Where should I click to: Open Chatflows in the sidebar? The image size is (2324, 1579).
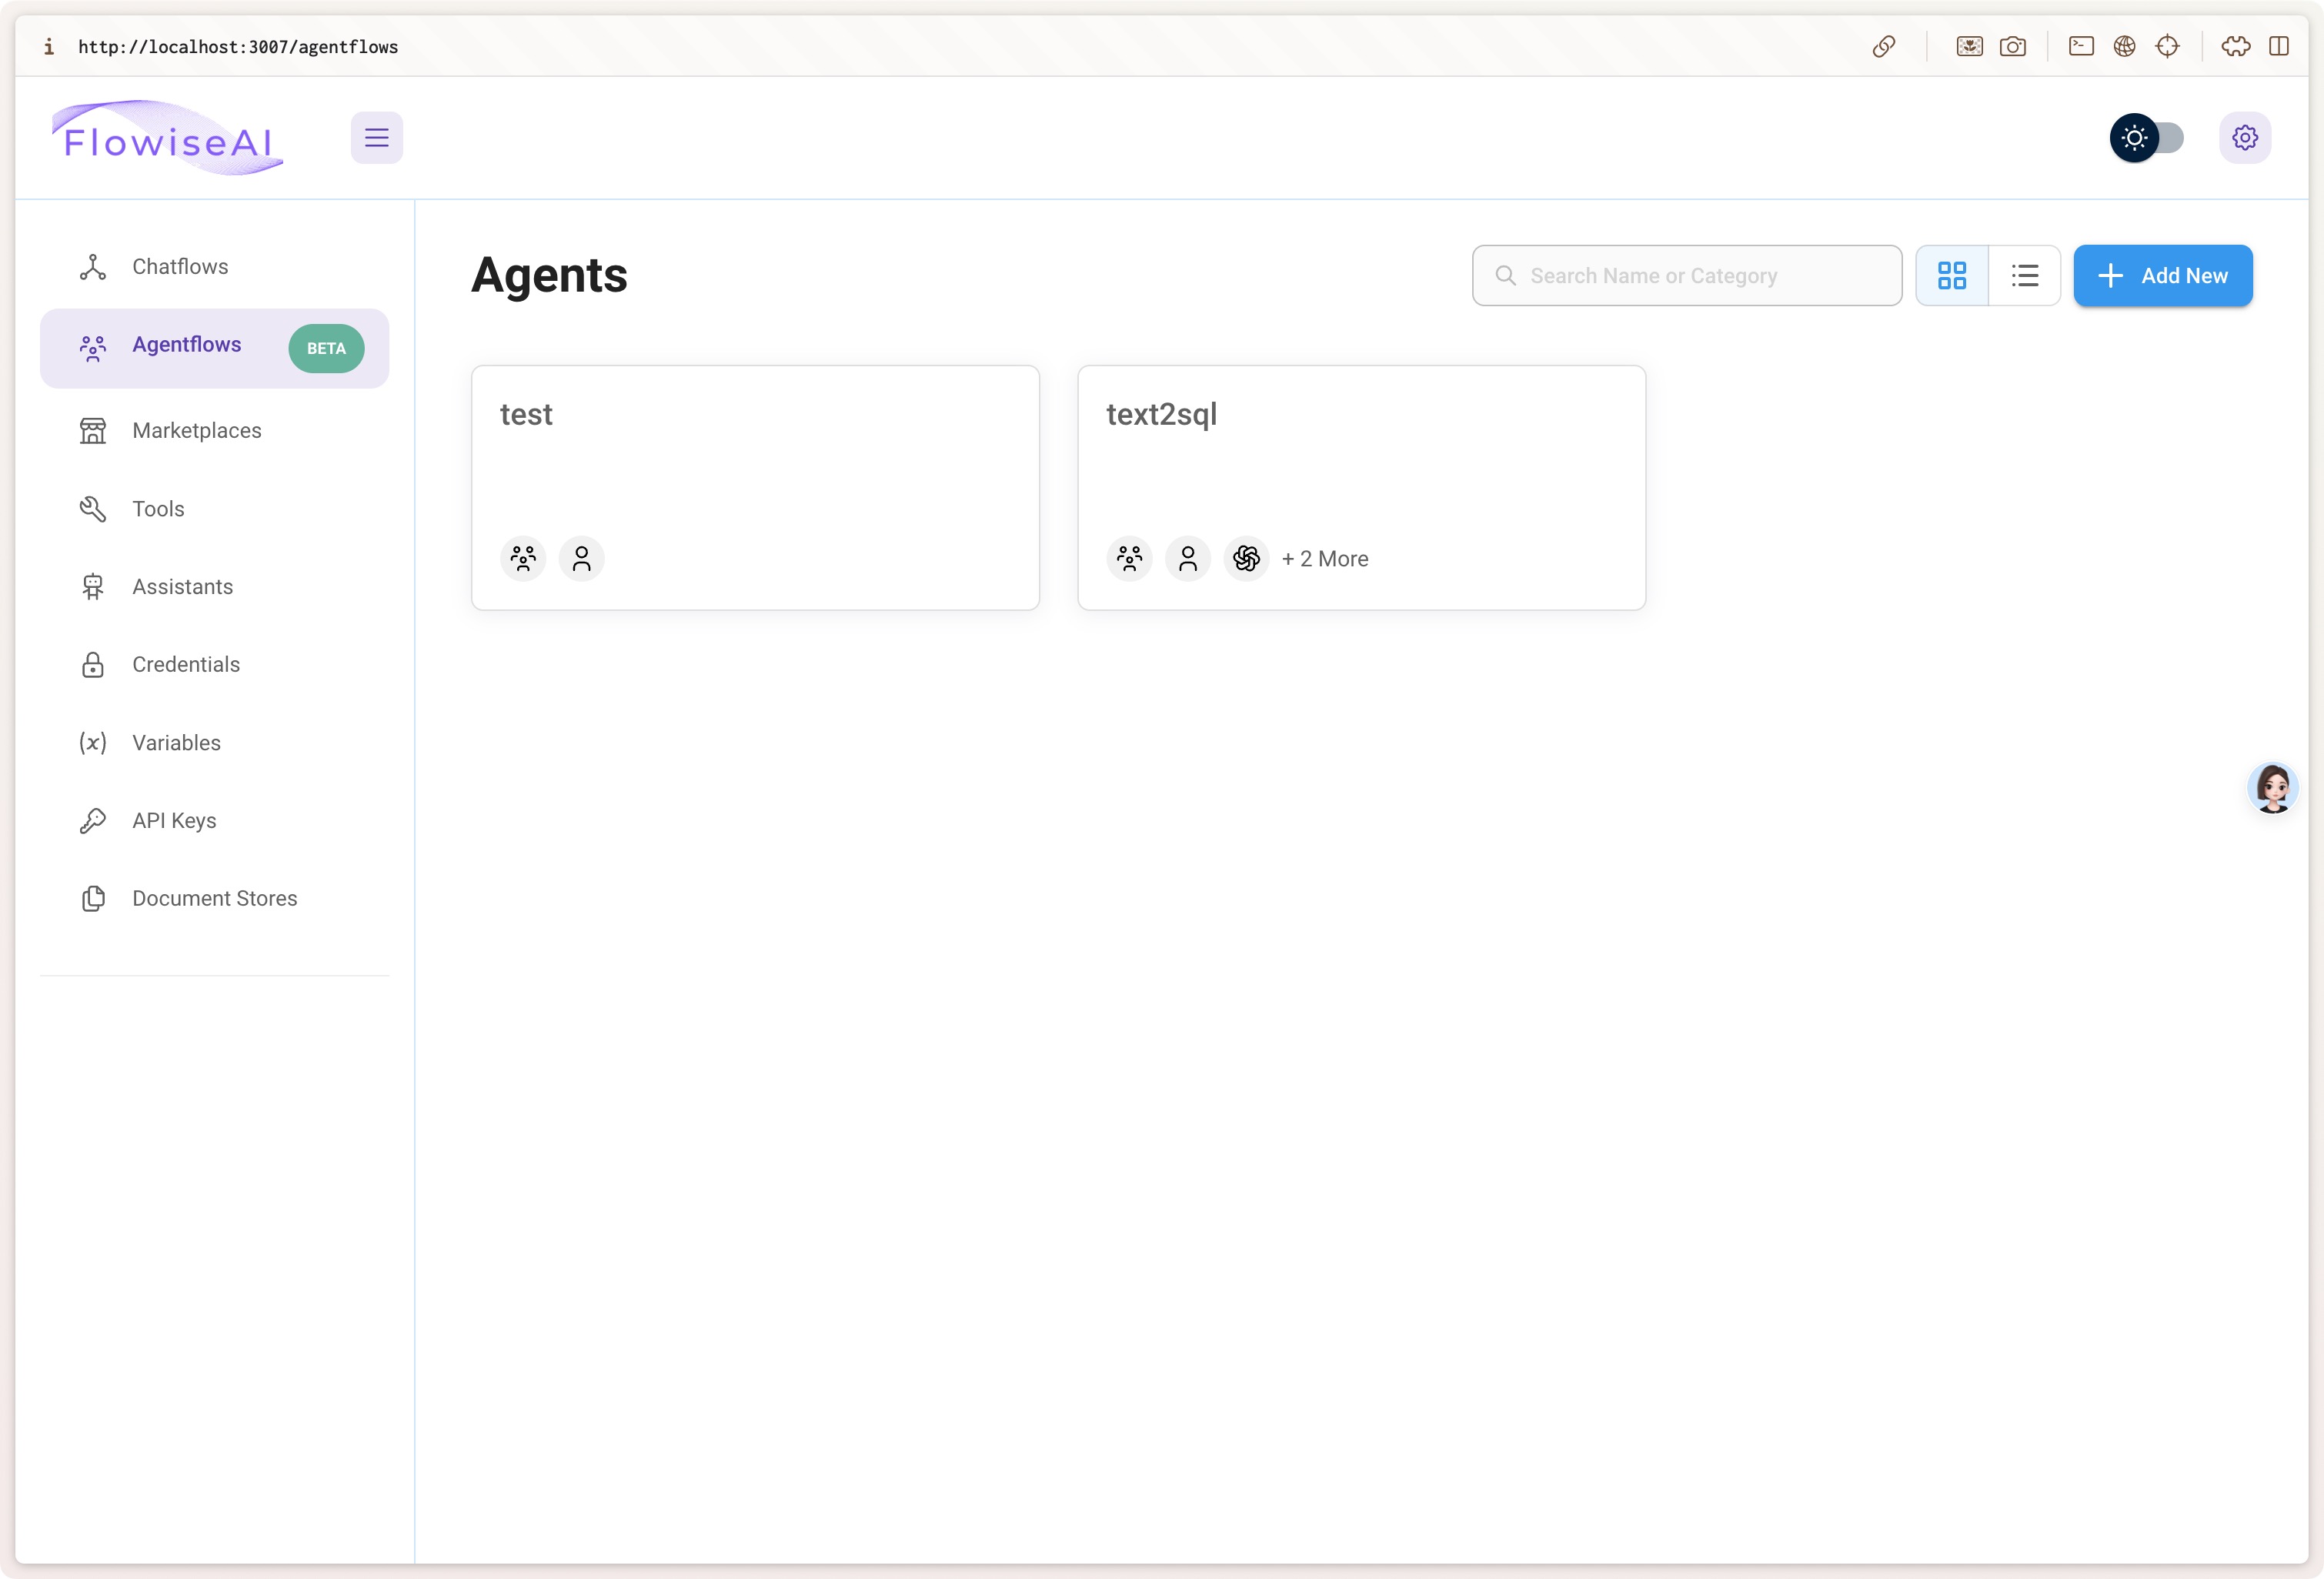[x=180, y=267]
